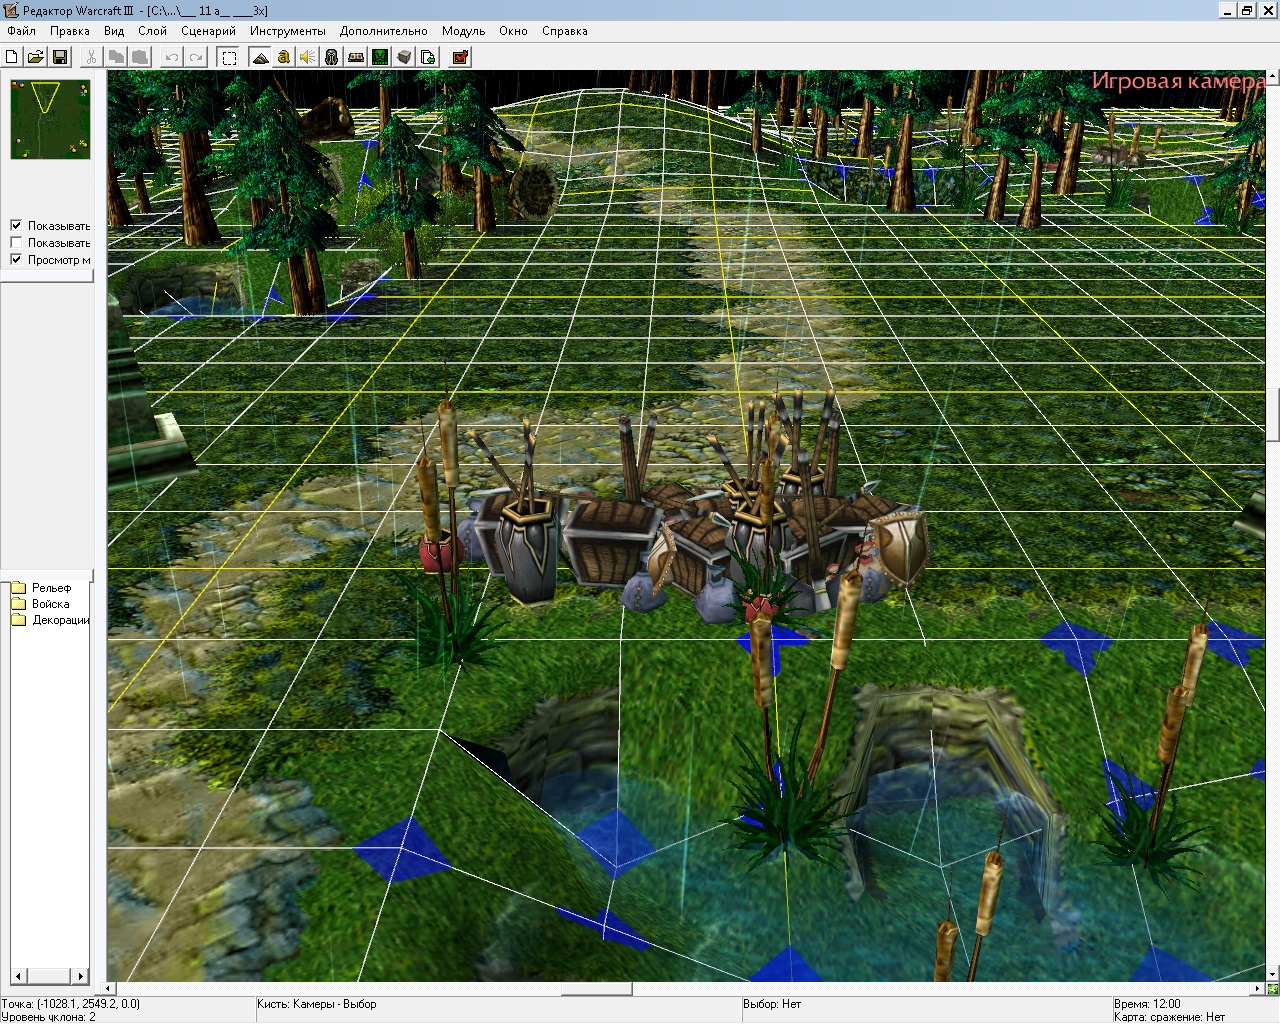Viewport: 1280px width, 1024px height.
Task: Open the Справка menu
Action: (565, 31)
